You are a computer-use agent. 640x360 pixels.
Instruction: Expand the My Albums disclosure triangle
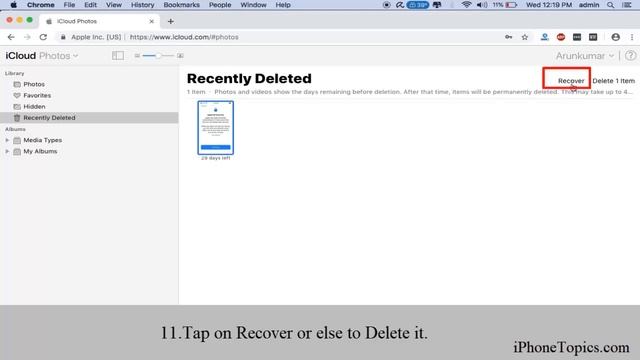(x=7, y=151)
